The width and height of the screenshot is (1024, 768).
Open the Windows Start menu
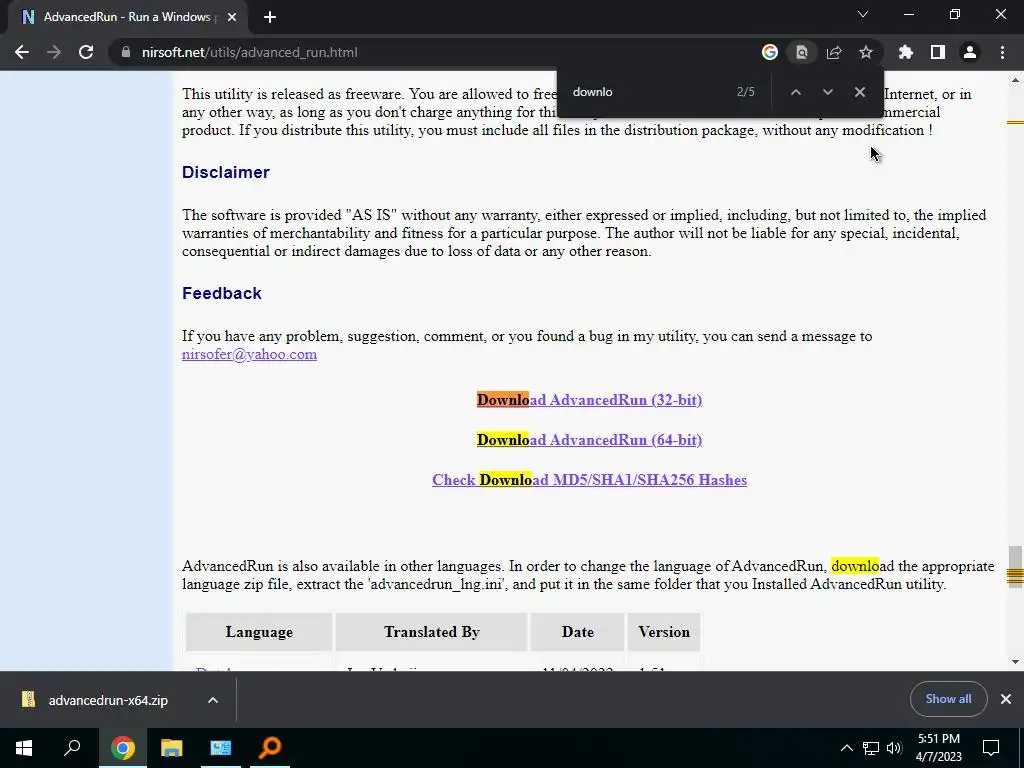coord(24,748)
